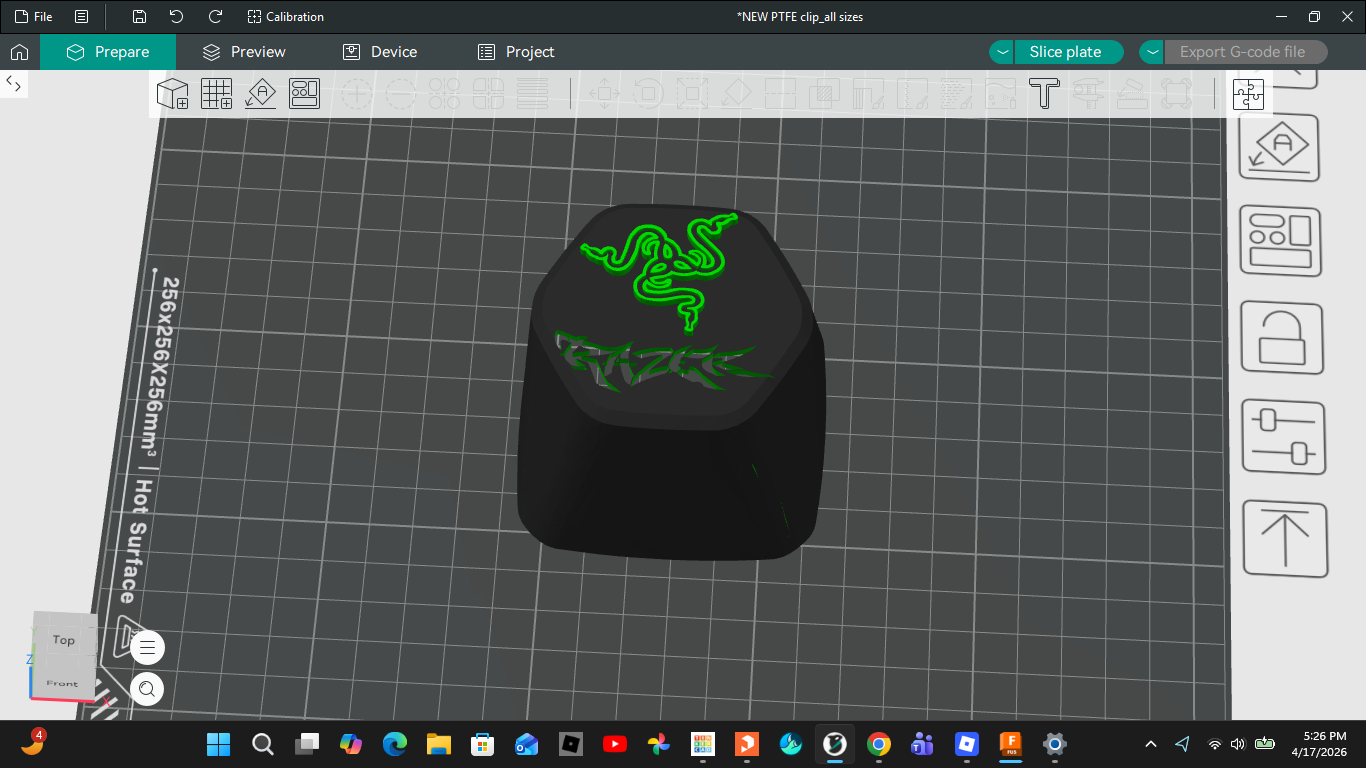The image size is (1366, 768).
Task: Click the Top face of view cube
Action: 64,640
